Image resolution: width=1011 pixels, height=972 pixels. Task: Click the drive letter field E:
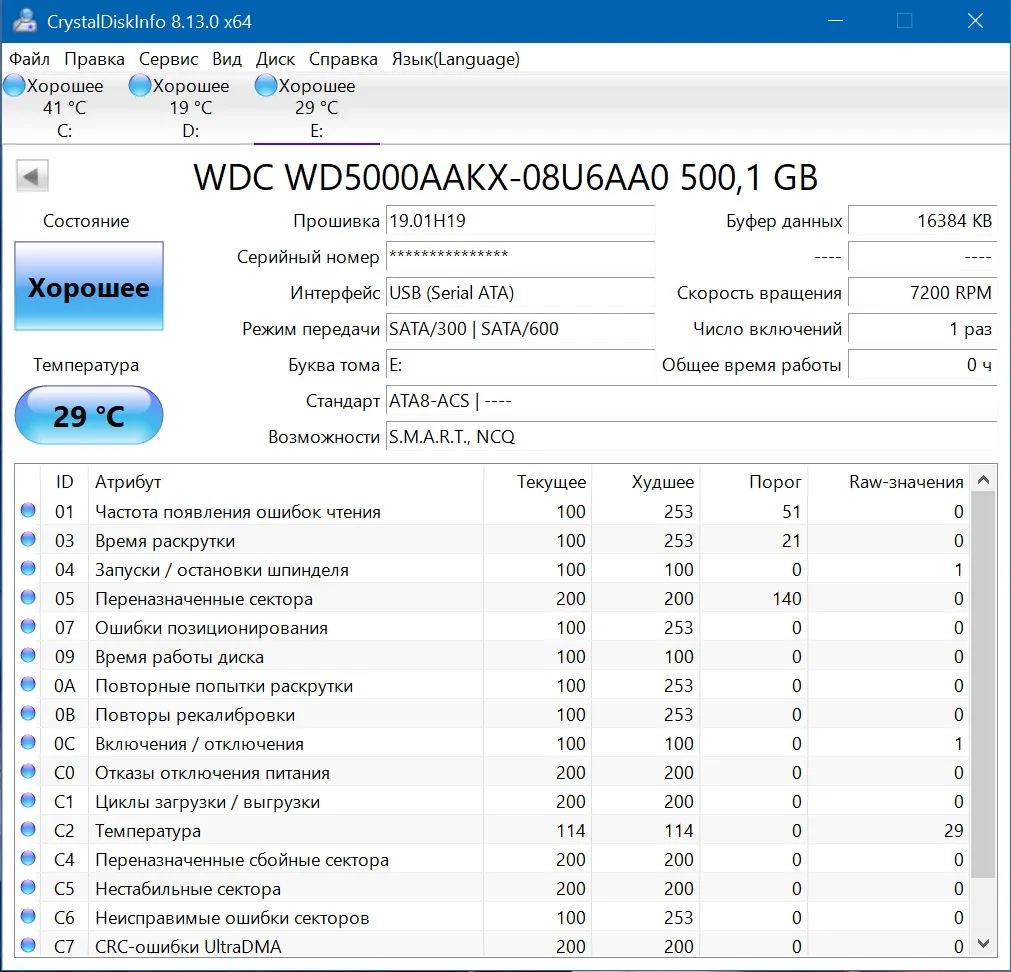(520, 365)
